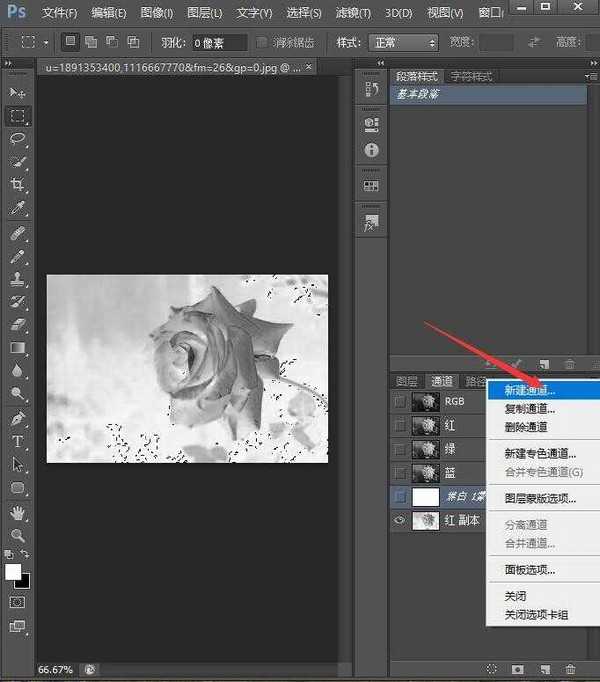Switch to the 图层 tab

point(407,381)
